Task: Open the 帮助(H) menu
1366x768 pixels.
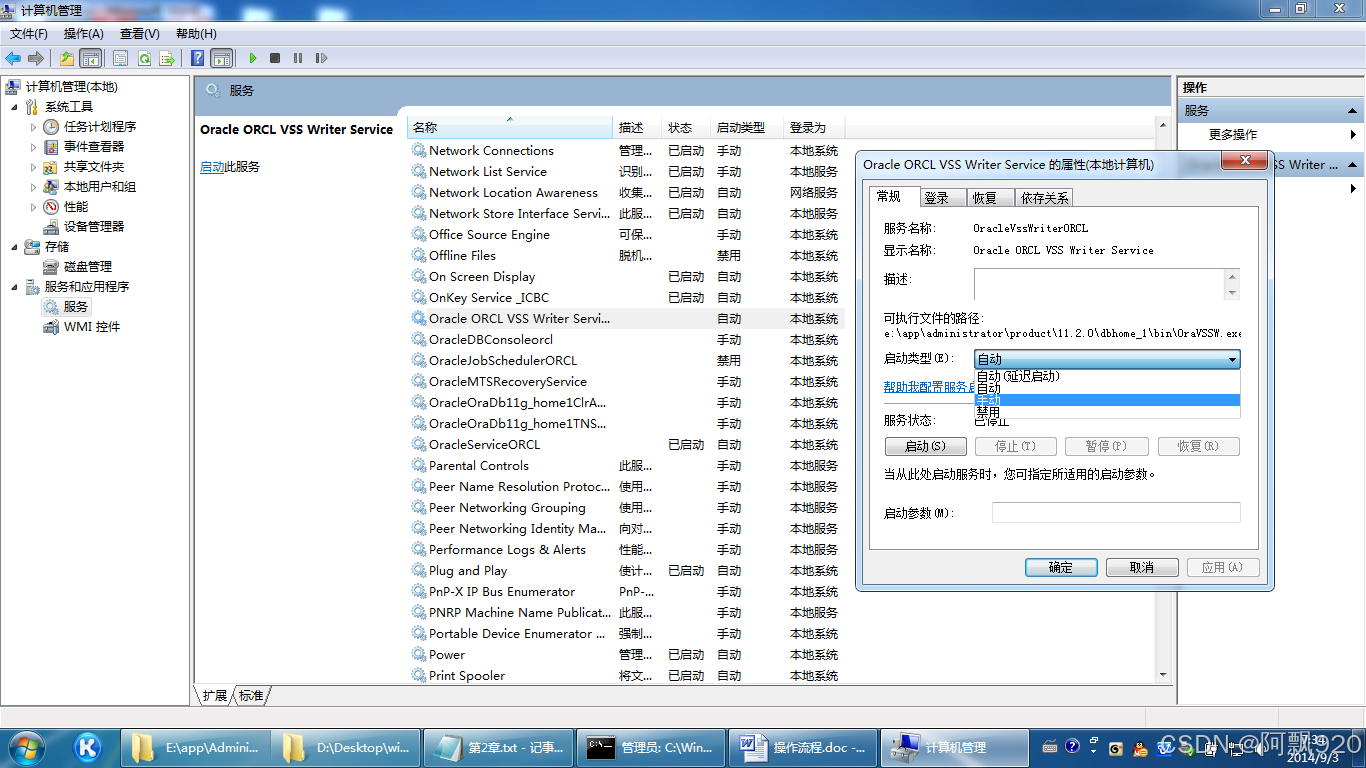Action: point(196,34)
